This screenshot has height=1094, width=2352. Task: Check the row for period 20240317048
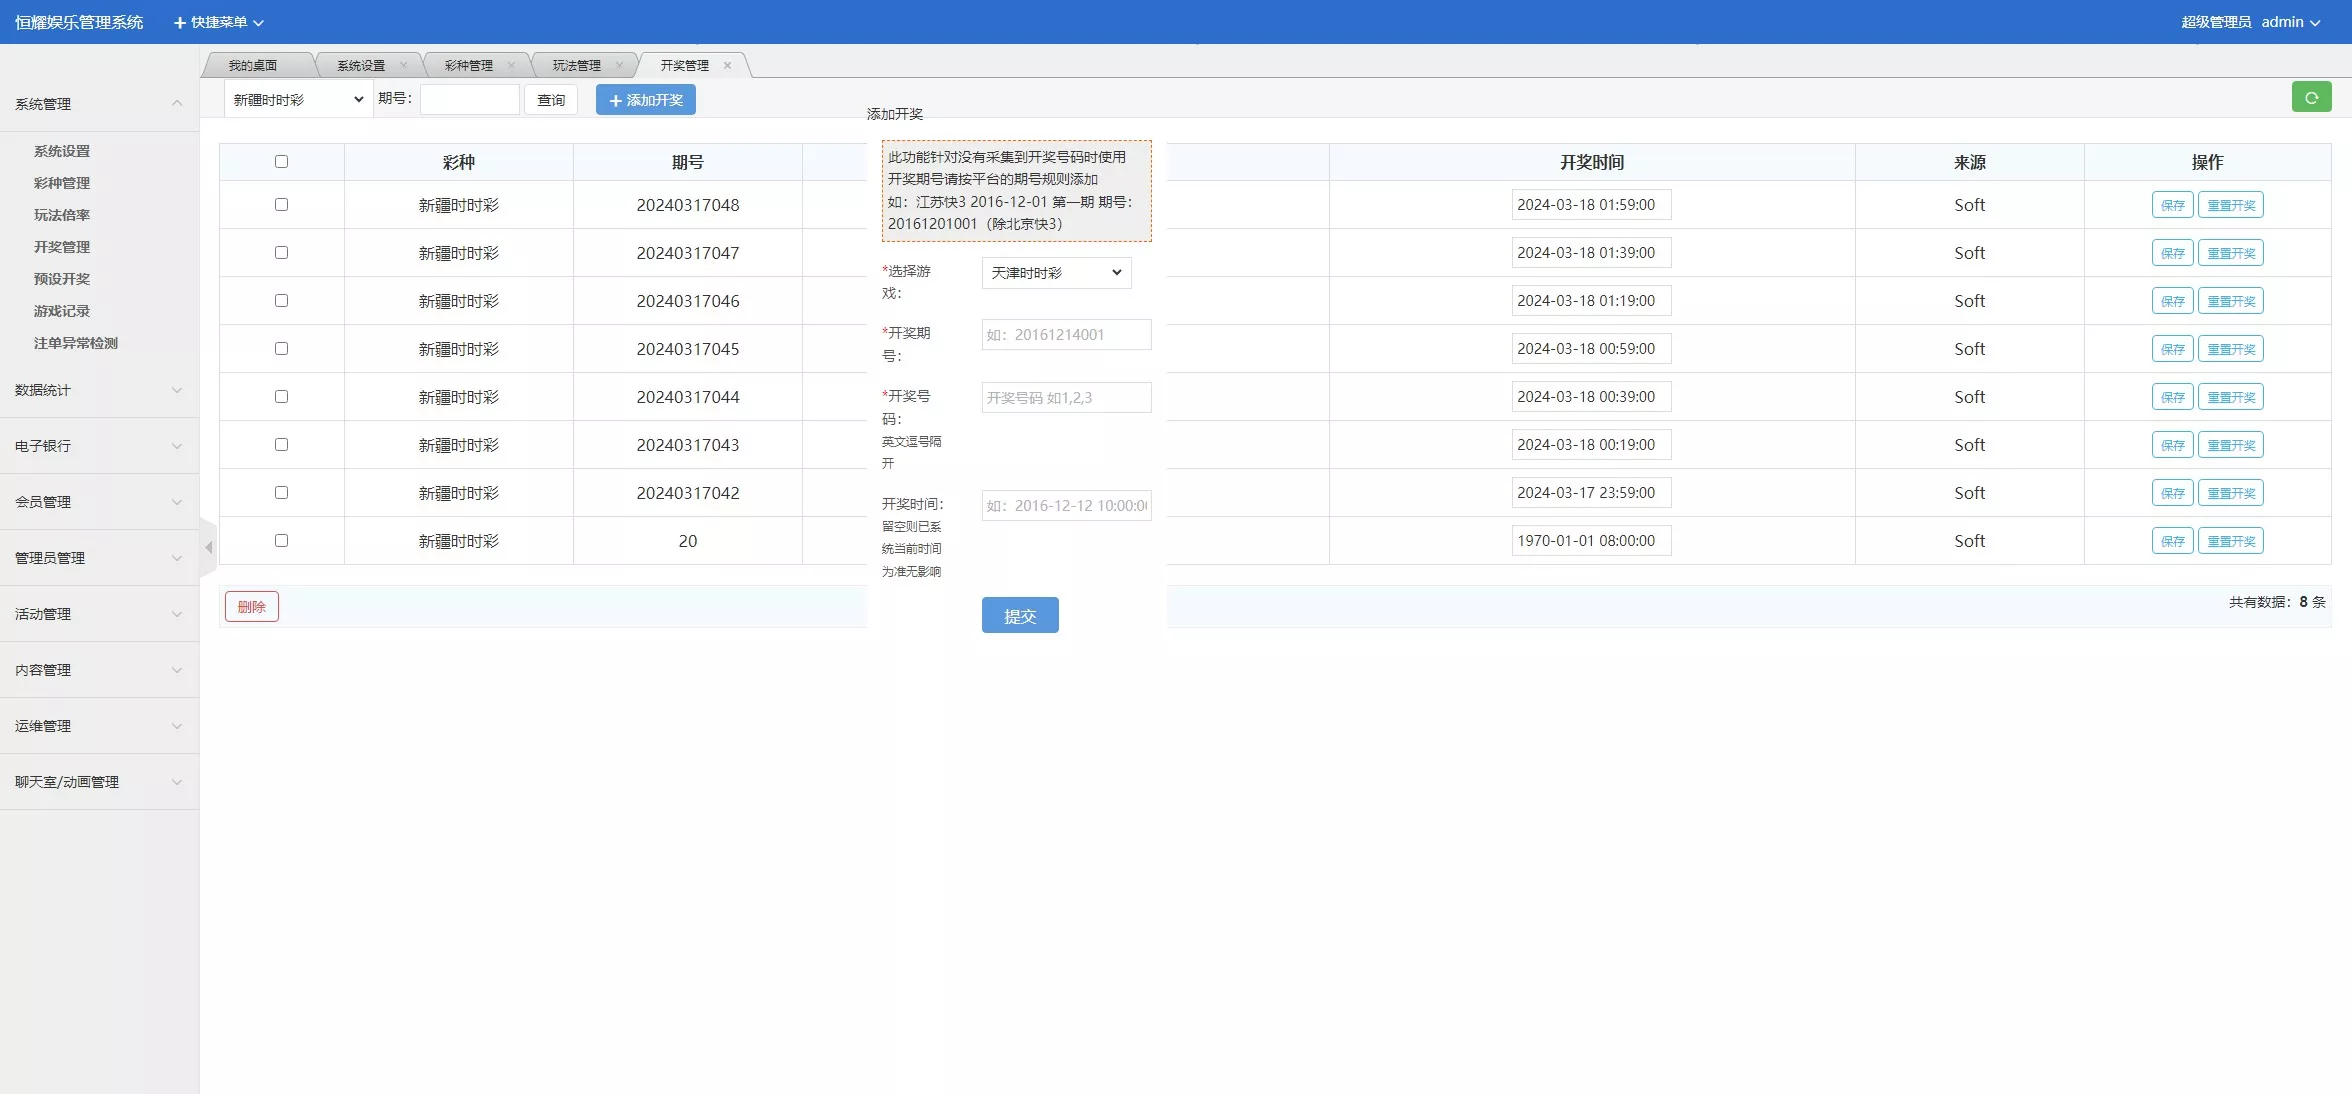click(x=281, y=204)
